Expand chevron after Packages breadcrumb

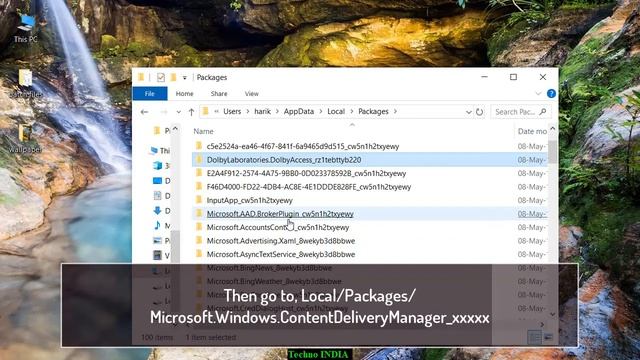395,111
